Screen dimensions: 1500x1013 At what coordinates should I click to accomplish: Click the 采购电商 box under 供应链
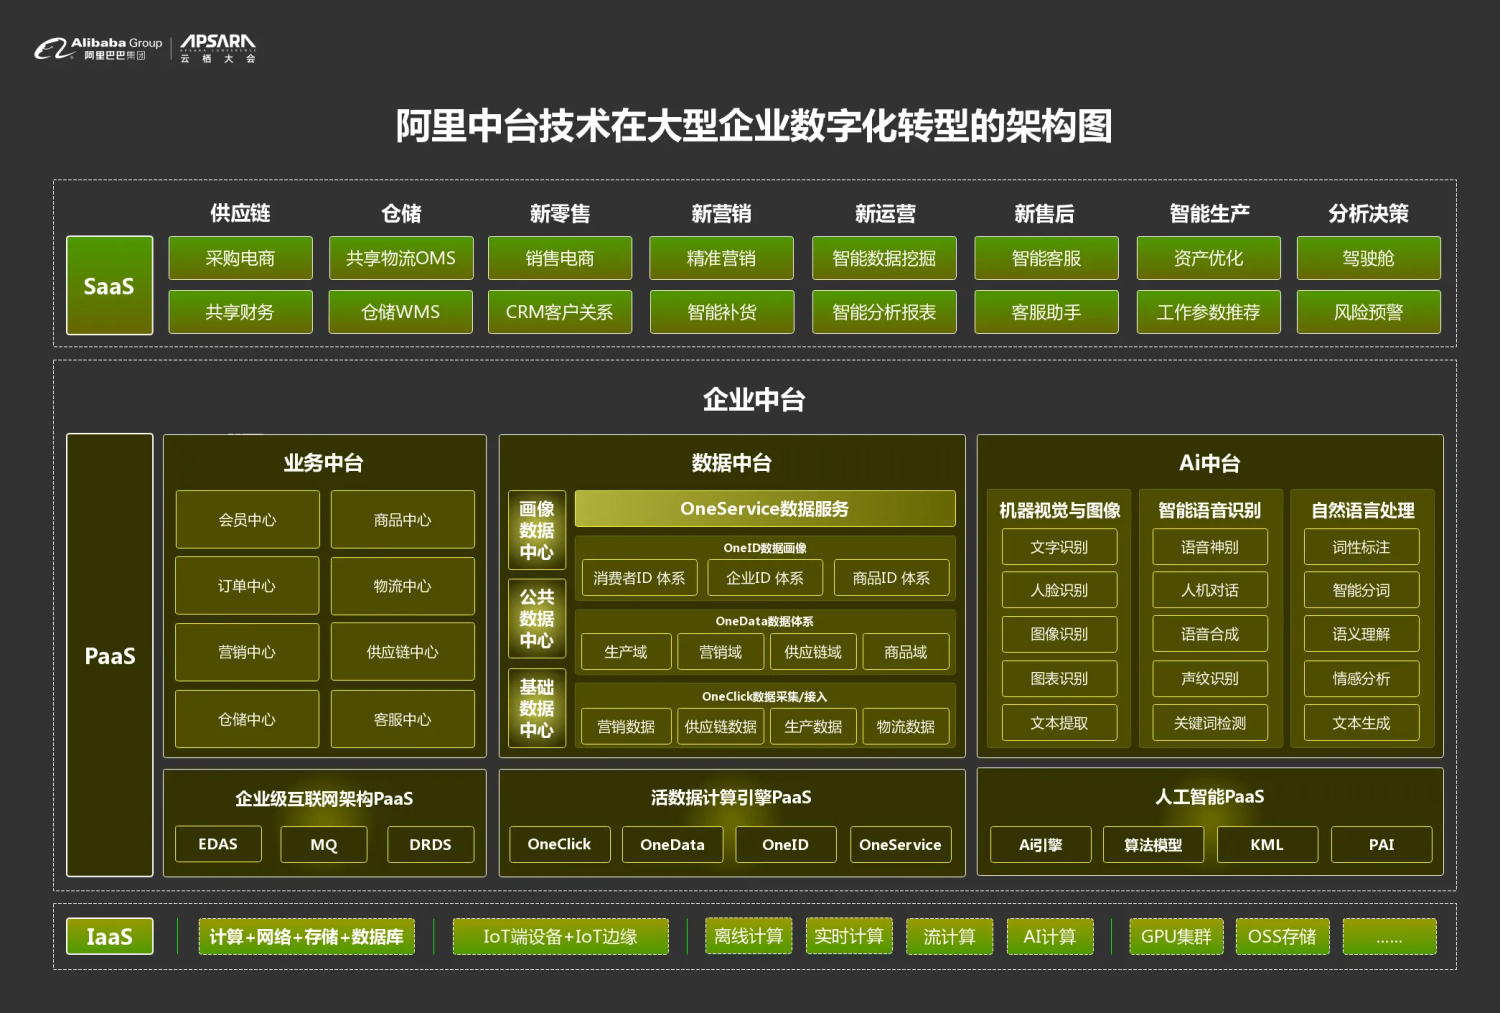[240, 258]
